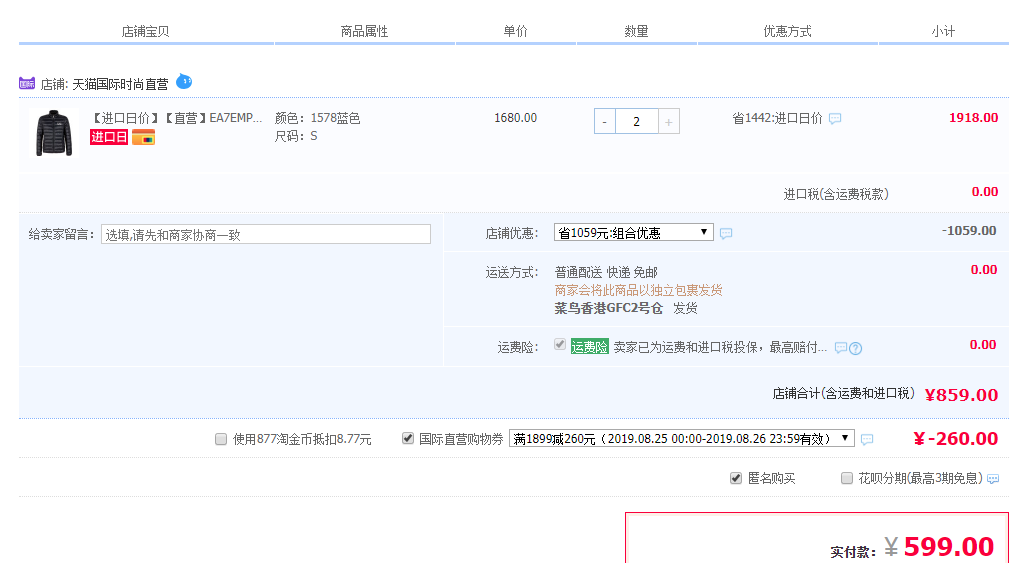Screen dimensions: 1022x563
Task: Click the 卖家已为运费和进口税投保 description text
Action: click(x=720, y=347)
